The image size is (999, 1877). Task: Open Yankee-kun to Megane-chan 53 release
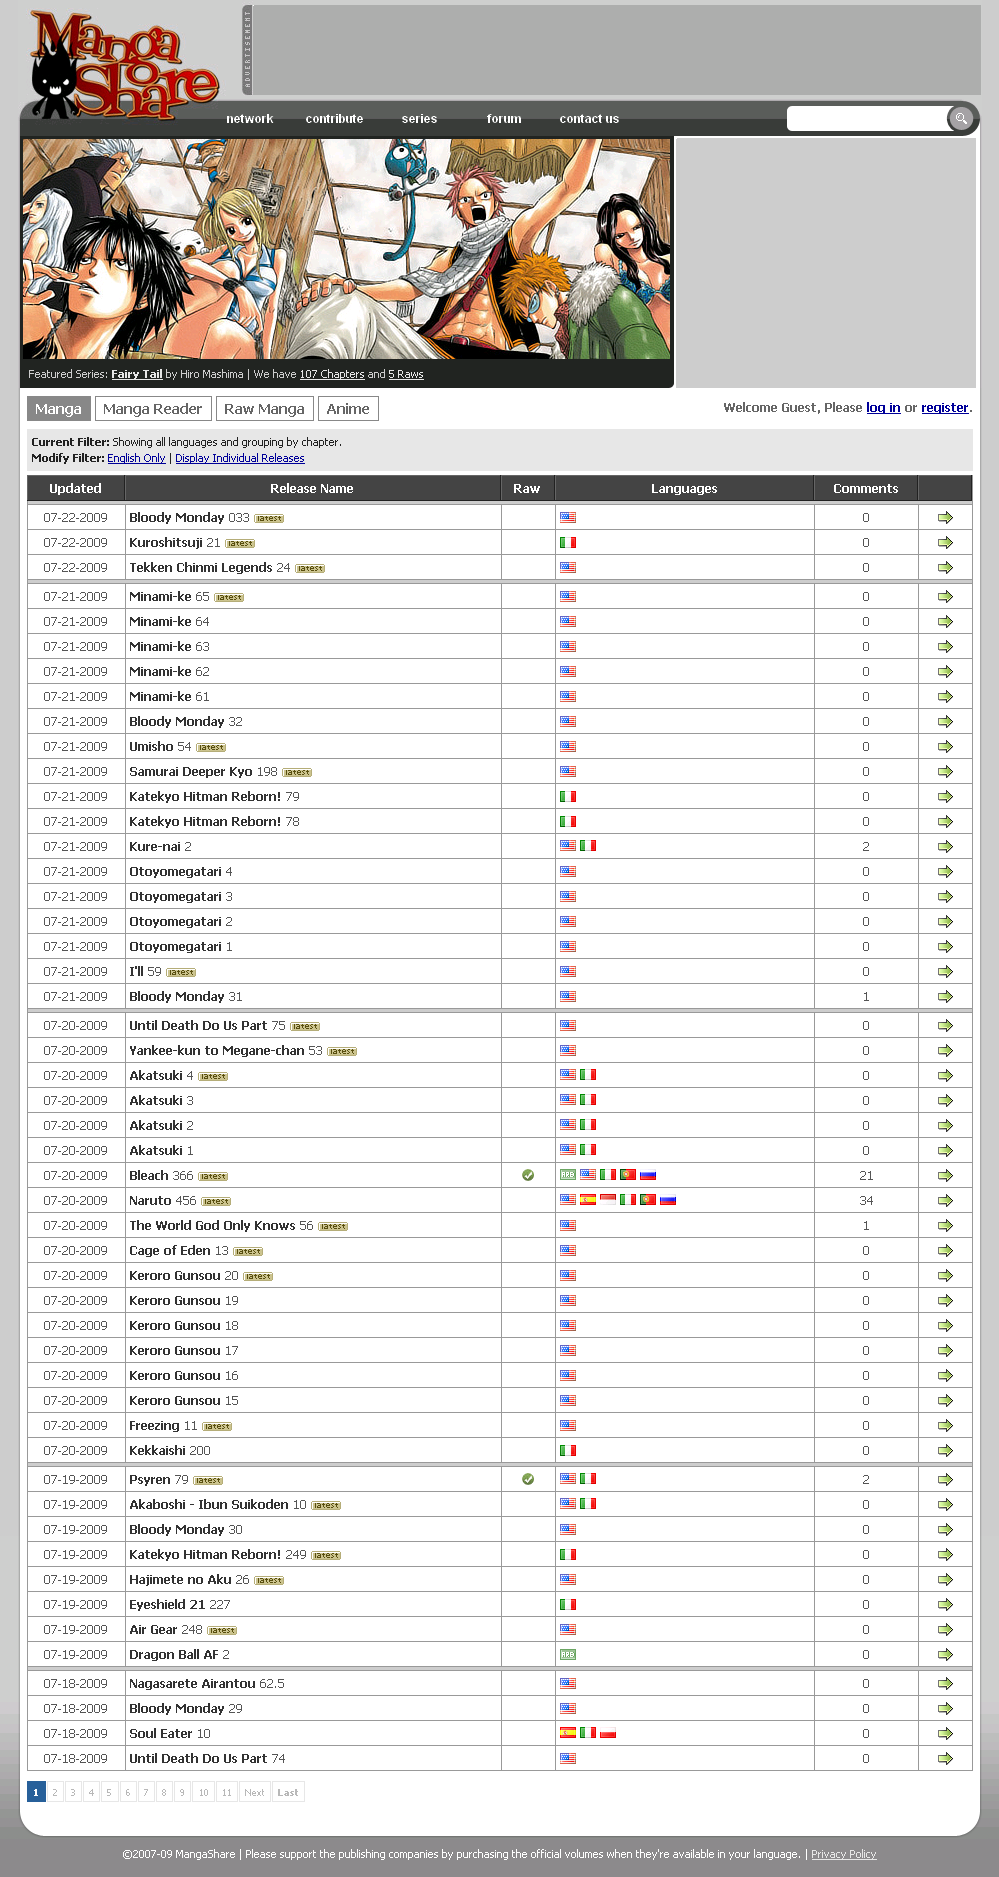[x=226, y=1051]
